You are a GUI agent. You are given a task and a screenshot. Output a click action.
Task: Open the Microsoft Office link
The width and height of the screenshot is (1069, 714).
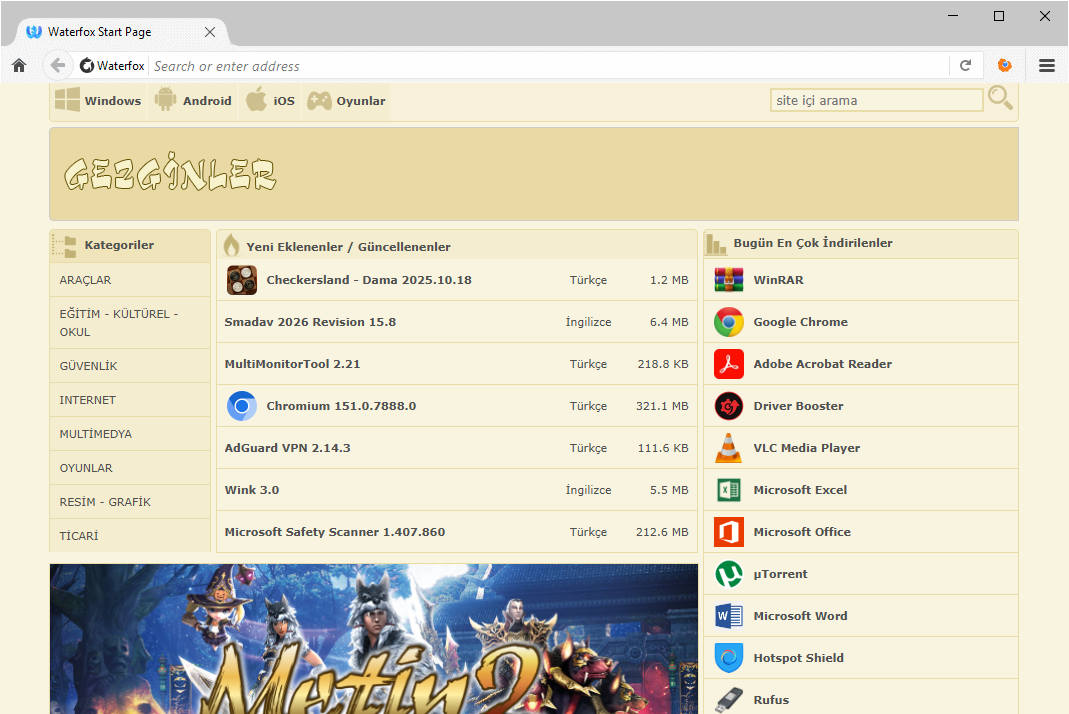point(802,532)
